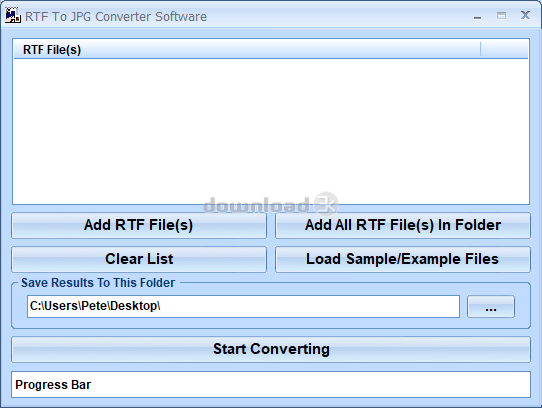The width and height of the screenshot is (542, 408).
Task: Click the download3k watermark logo
Action: (271, 205)
